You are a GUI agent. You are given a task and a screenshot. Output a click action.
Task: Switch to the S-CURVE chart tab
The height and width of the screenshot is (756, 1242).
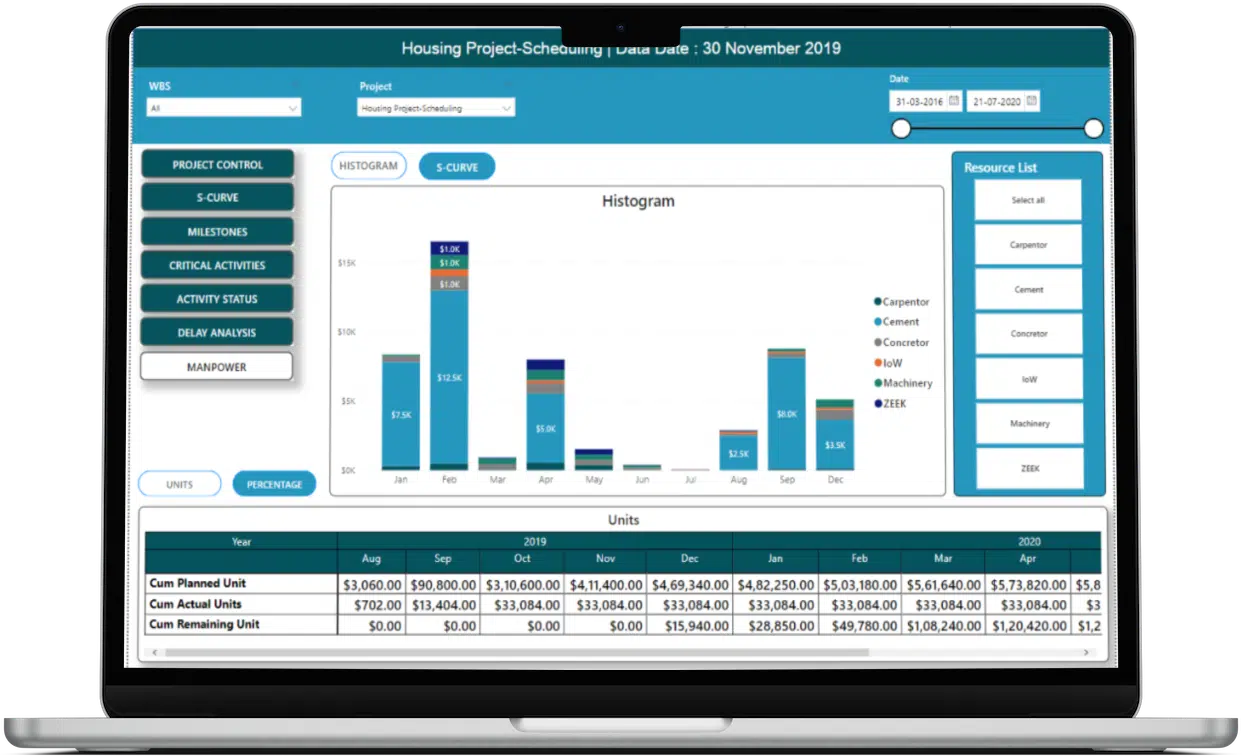tap(457, 167)
